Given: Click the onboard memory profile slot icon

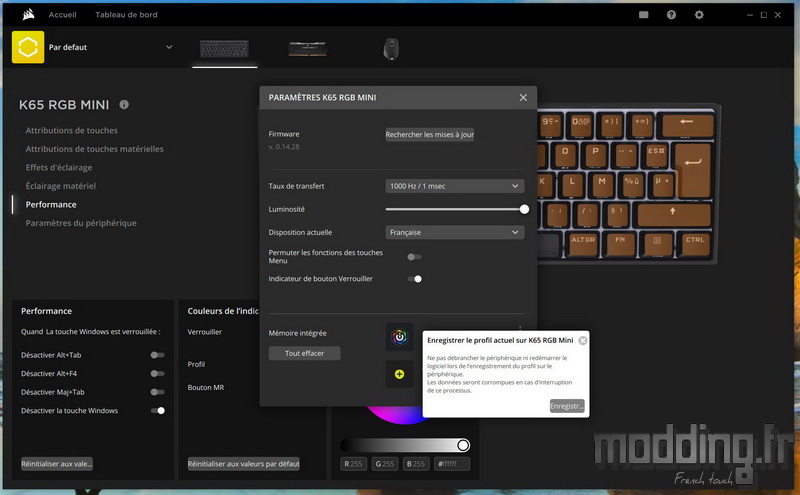Looking at the screenshot, I should (x=399, y=337).
